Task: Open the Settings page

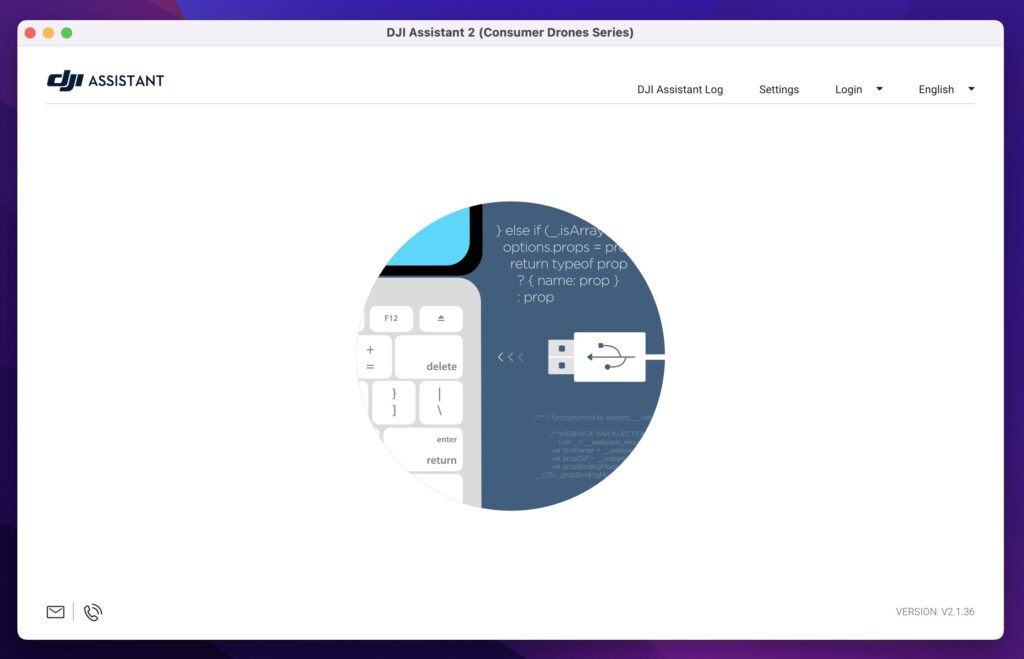Action: (x=778, y=89)
